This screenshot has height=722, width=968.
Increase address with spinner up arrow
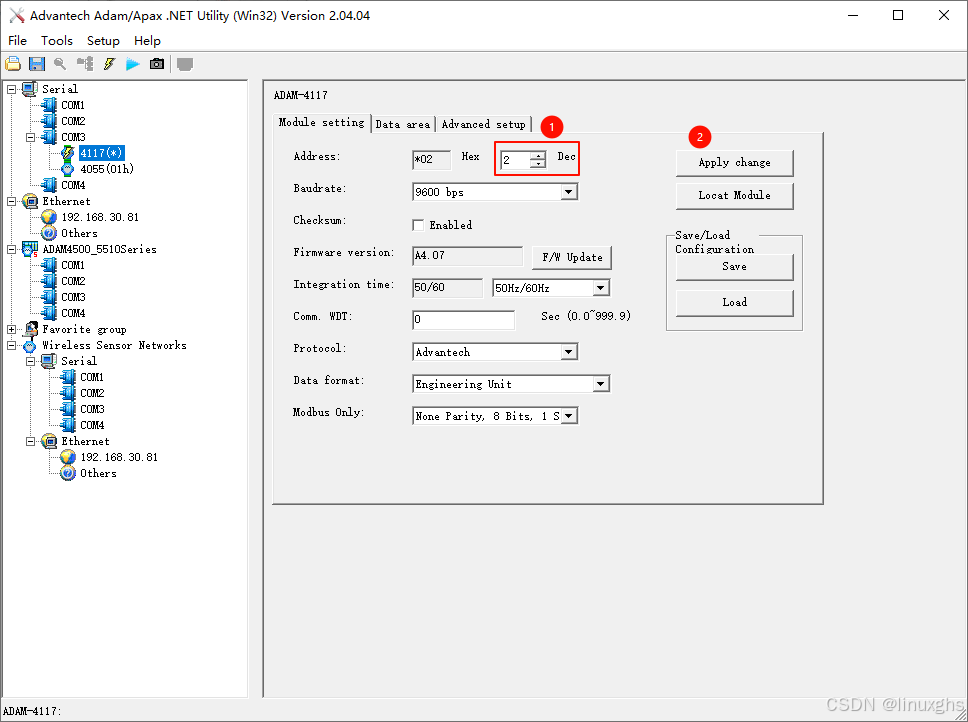[538, 156]
